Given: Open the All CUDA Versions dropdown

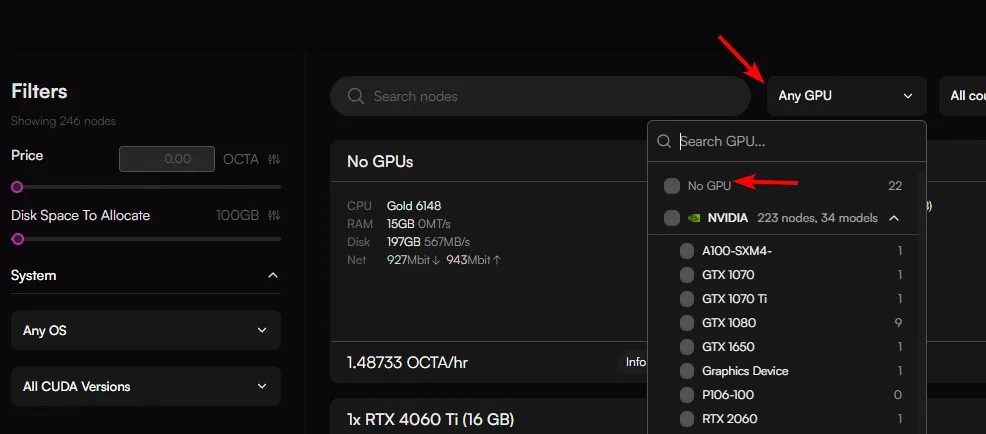Looking at the screenshot, I should [x=146, y=386].
